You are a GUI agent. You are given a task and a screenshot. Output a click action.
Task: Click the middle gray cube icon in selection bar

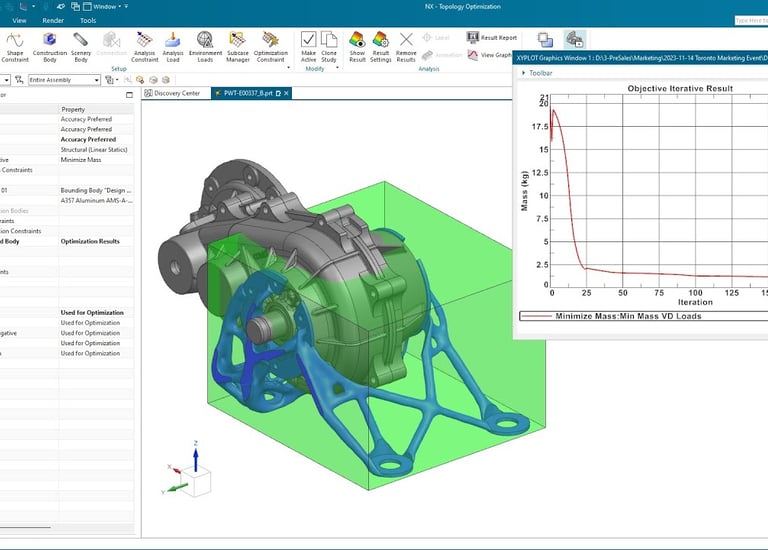[x=153, y=80]
